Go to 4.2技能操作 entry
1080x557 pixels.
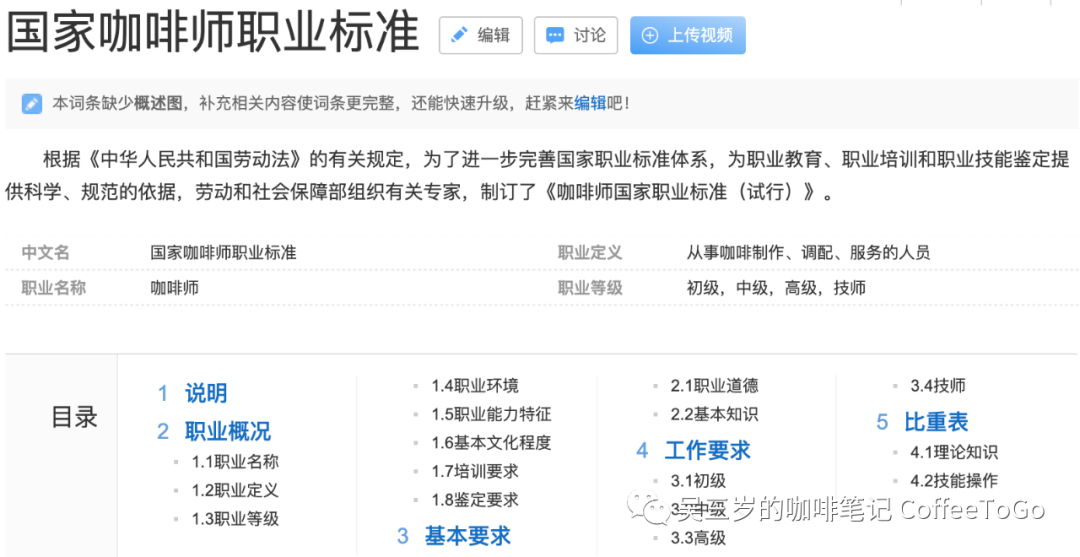[954, 481]
